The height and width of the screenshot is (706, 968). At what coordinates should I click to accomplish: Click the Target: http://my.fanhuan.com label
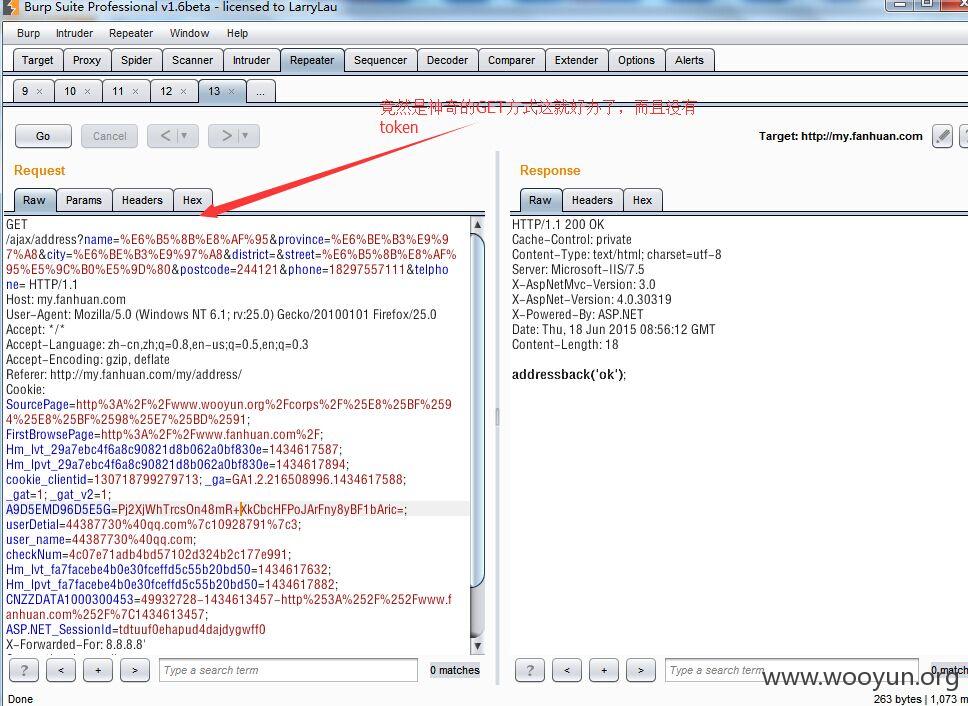pos(841,136)
